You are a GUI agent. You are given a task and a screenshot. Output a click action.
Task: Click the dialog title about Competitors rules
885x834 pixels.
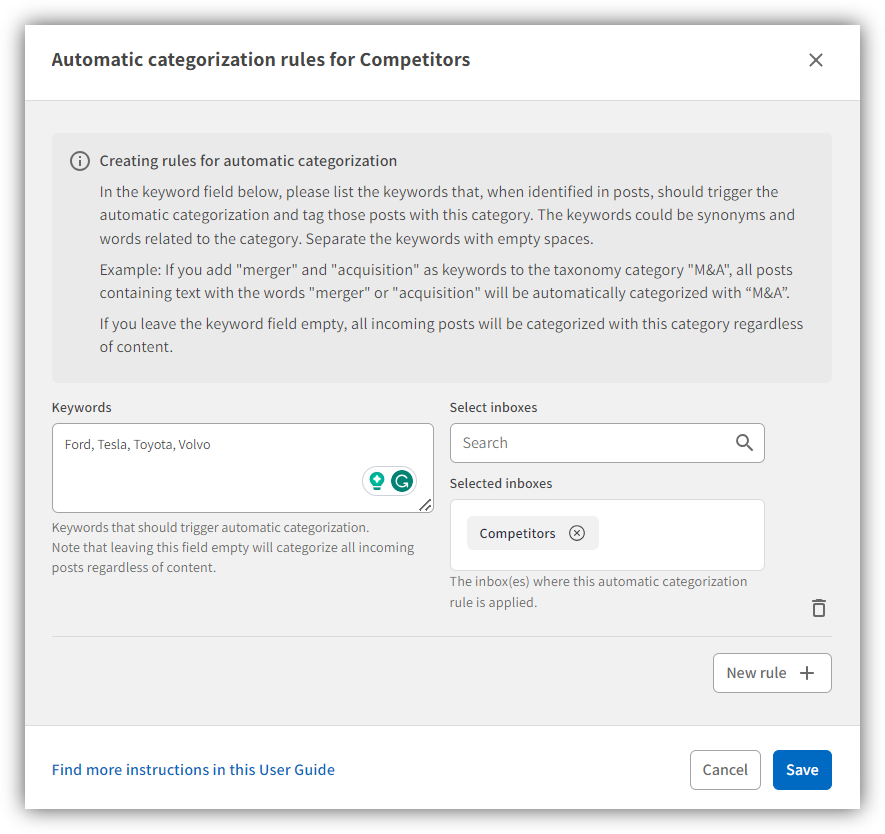click(260, 60)
